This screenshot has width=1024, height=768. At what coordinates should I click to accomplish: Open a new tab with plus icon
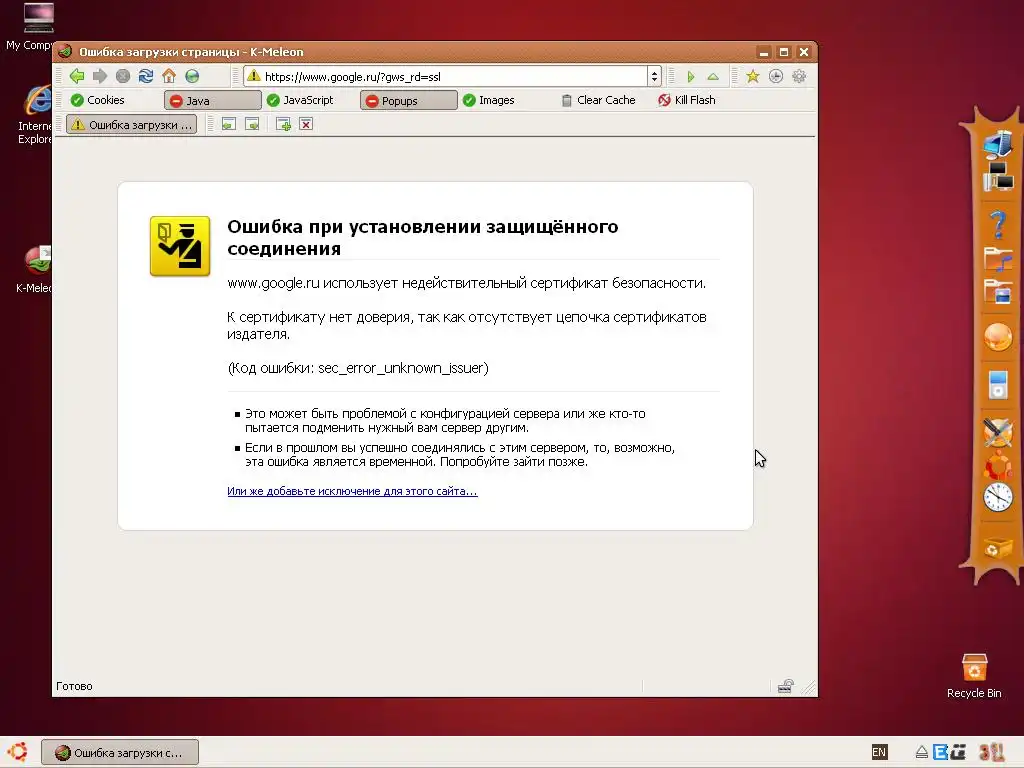(283, 124)
